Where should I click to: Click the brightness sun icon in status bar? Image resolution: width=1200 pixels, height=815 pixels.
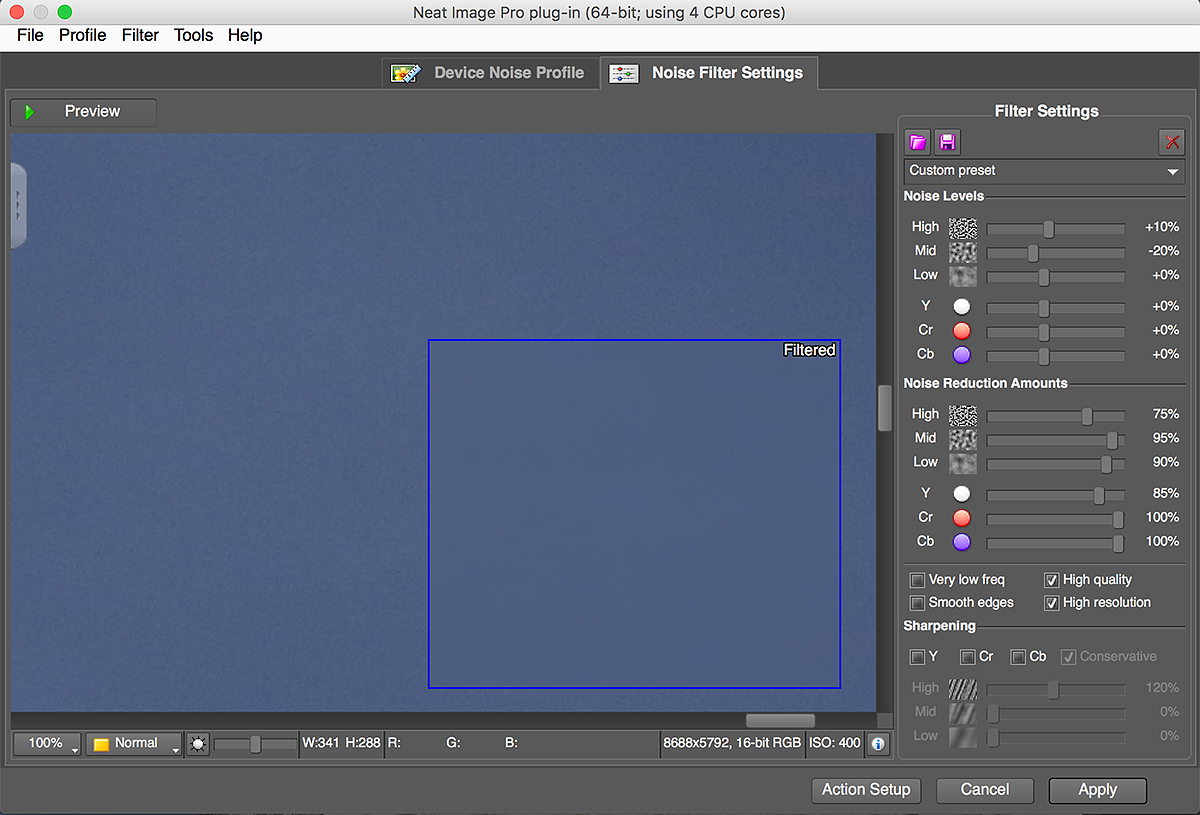[198, 744]
